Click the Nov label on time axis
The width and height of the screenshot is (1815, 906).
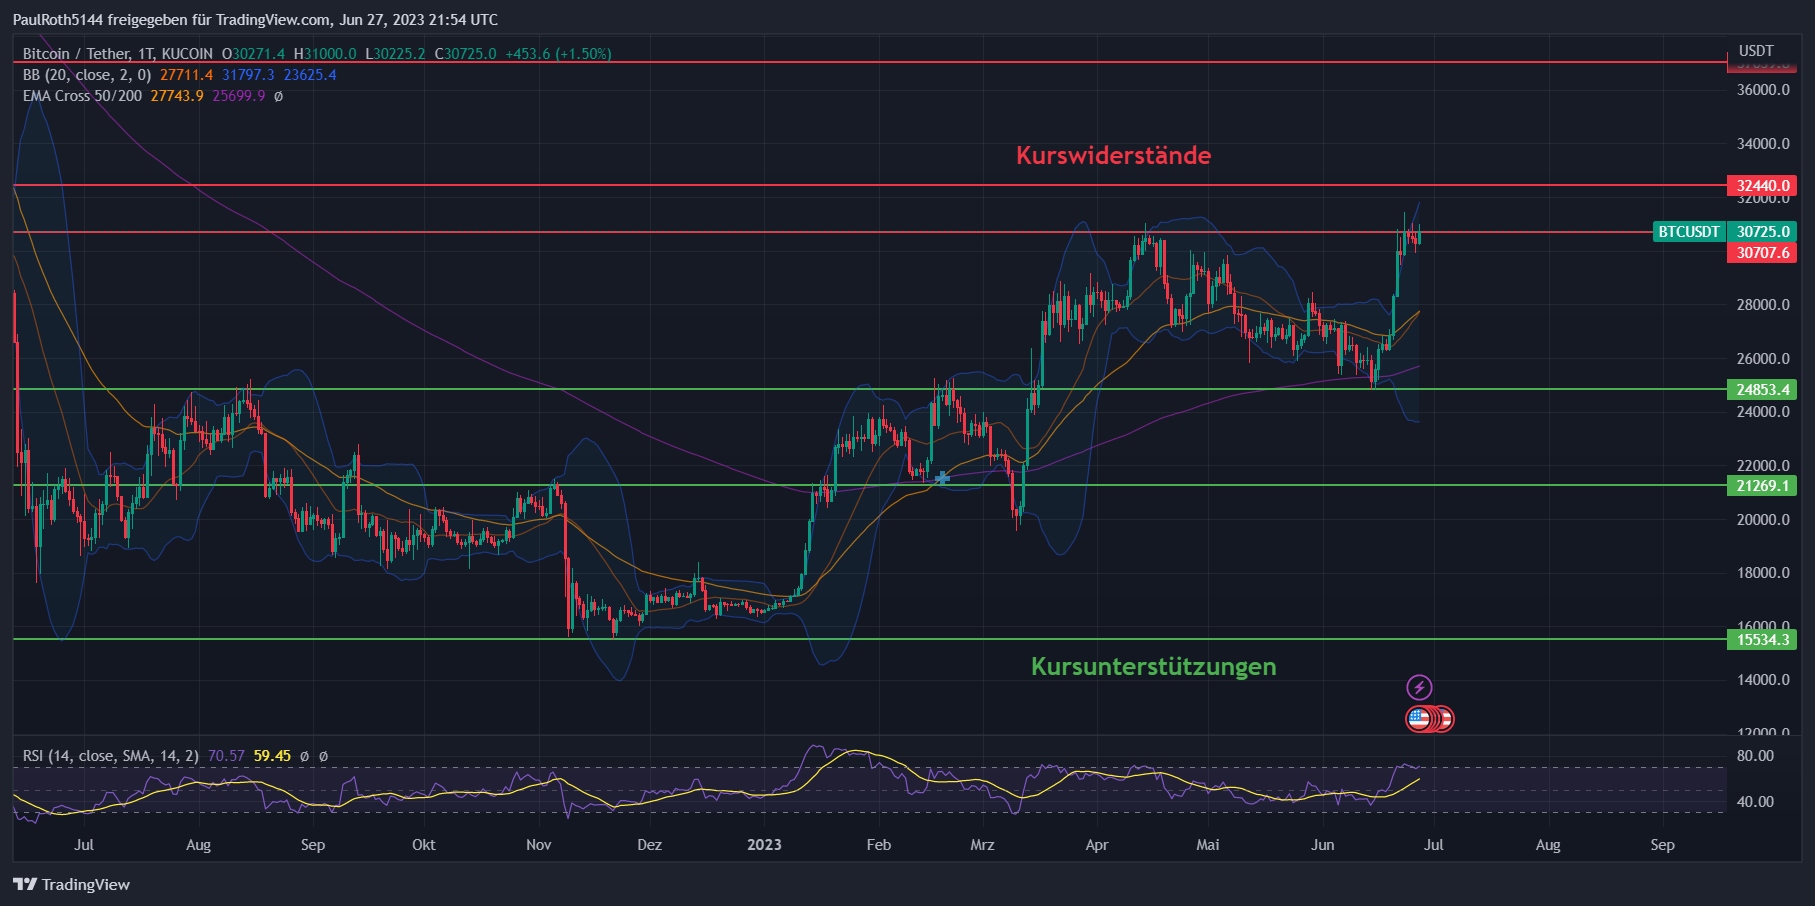[x=539, y=845]
